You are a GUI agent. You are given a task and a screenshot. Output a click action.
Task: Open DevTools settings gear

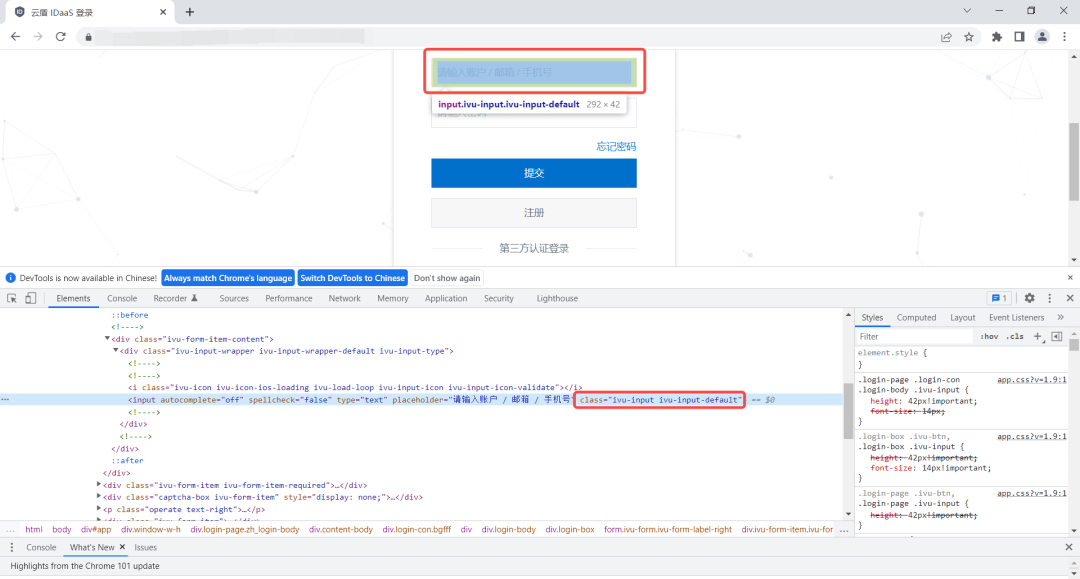pyautogui.click(x=1029, y=298)
